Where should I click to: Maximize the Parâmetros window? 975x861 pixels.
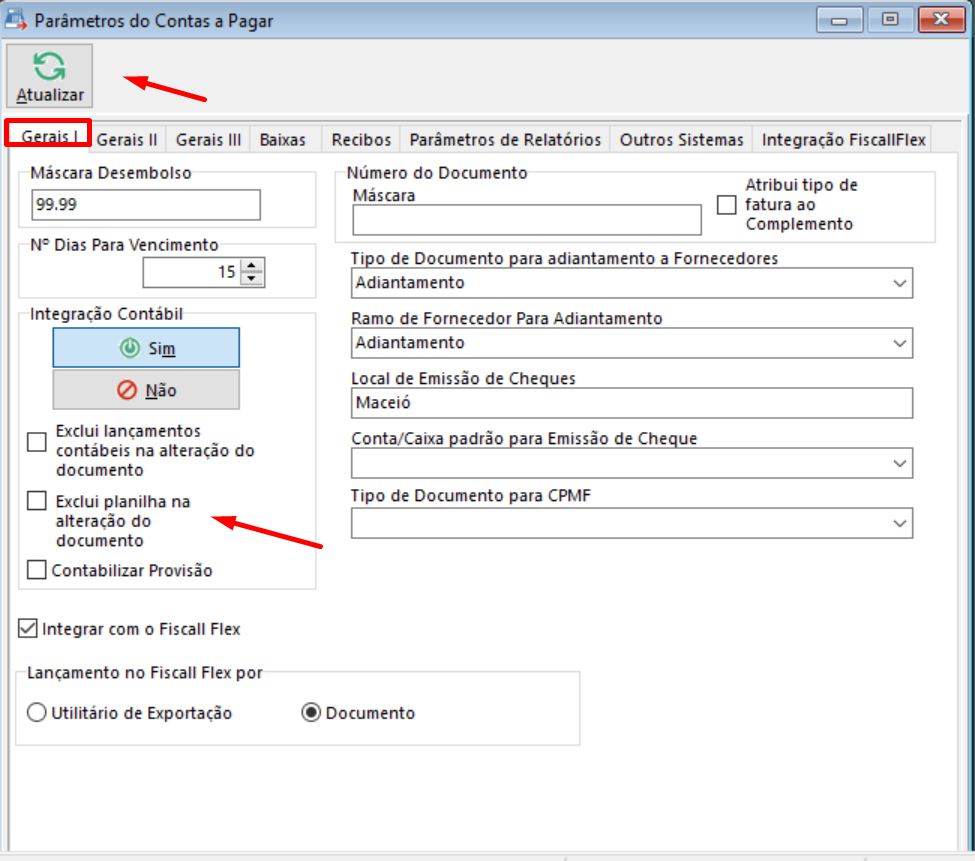(x=890, y=20)
